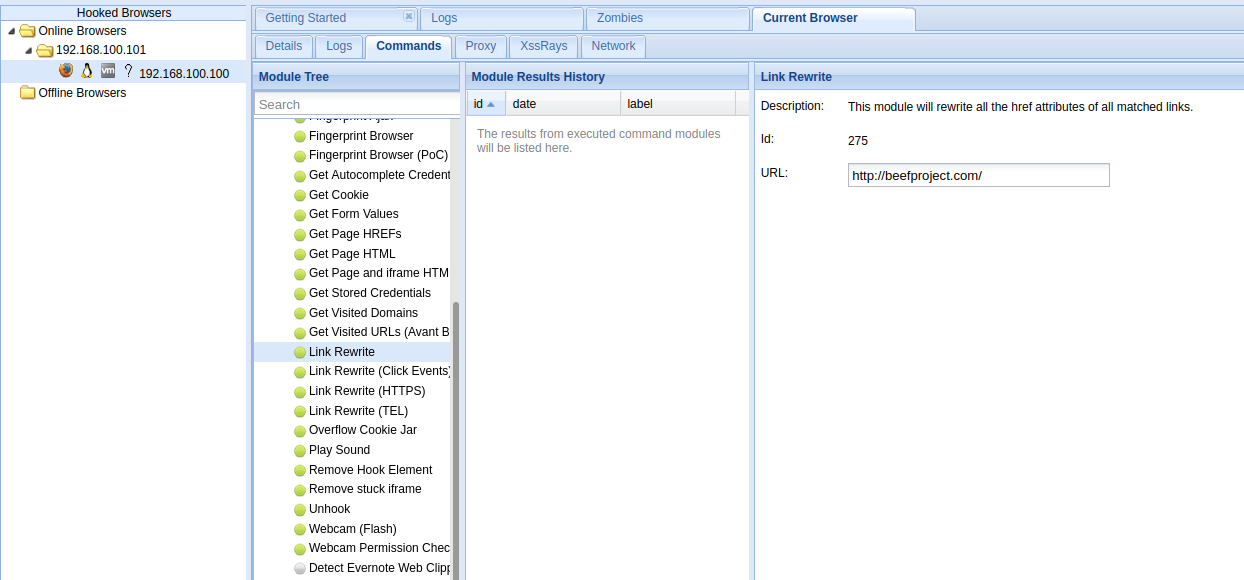Click the Online Browsers folder icon
Screen dimensions: 1244x580
(x=28, y=31)
